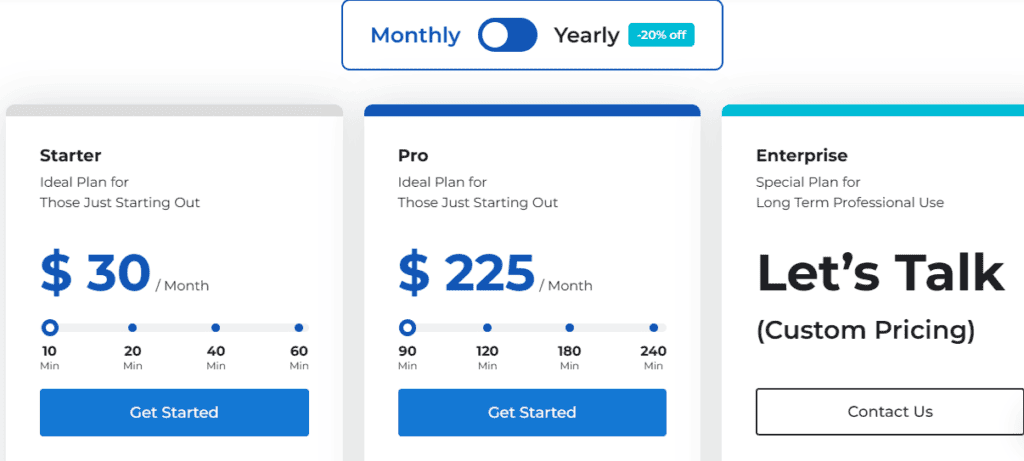
Task: Set Starter slider to 60 Min
Action: (x=299, y=327)
